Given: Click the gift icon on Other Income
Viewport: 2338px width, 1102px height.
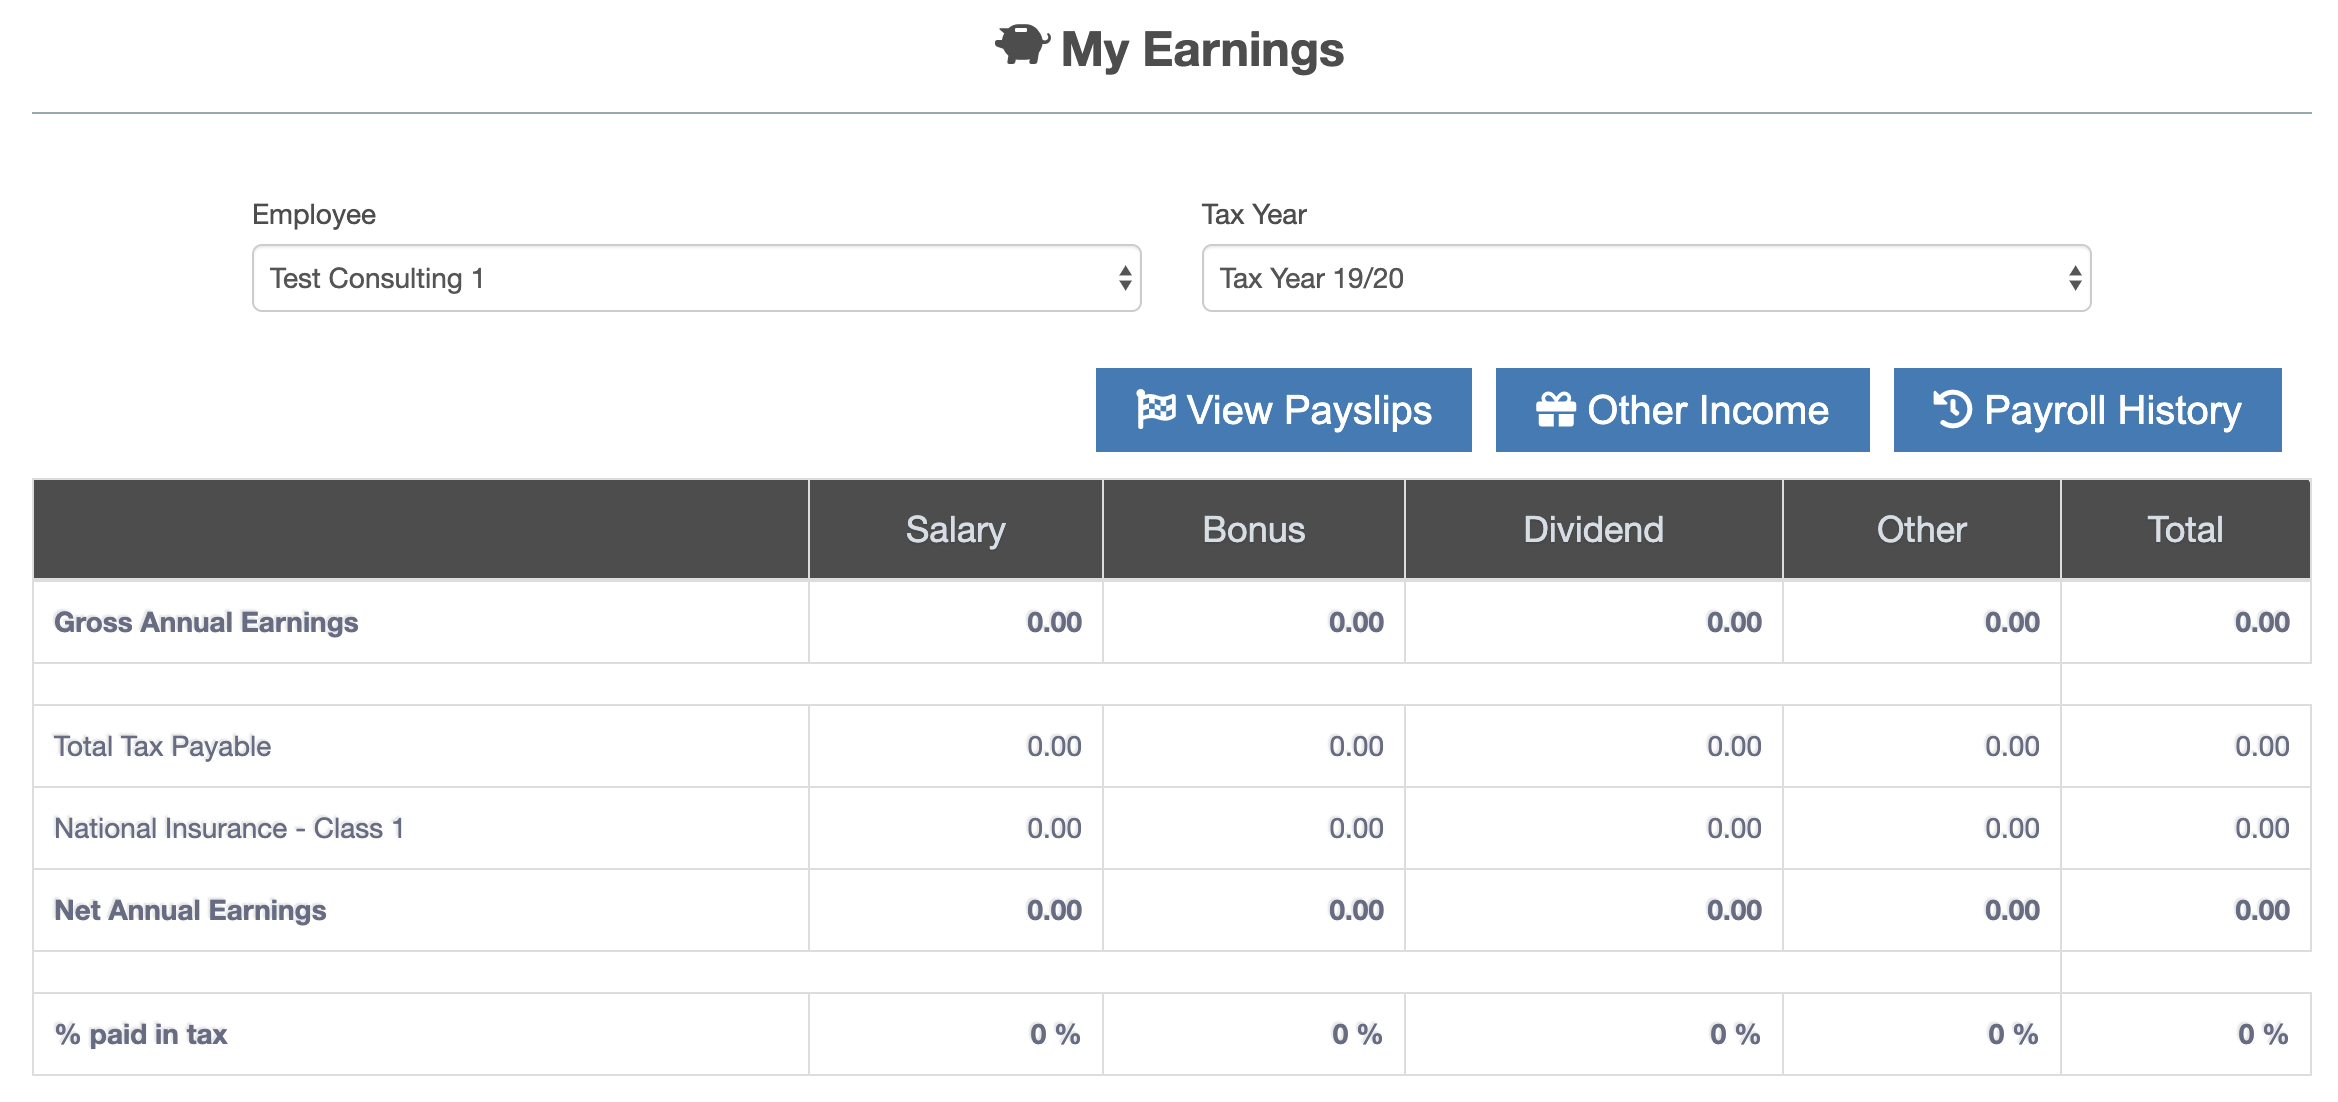Looking at the screenshot, I should 1556,410.
